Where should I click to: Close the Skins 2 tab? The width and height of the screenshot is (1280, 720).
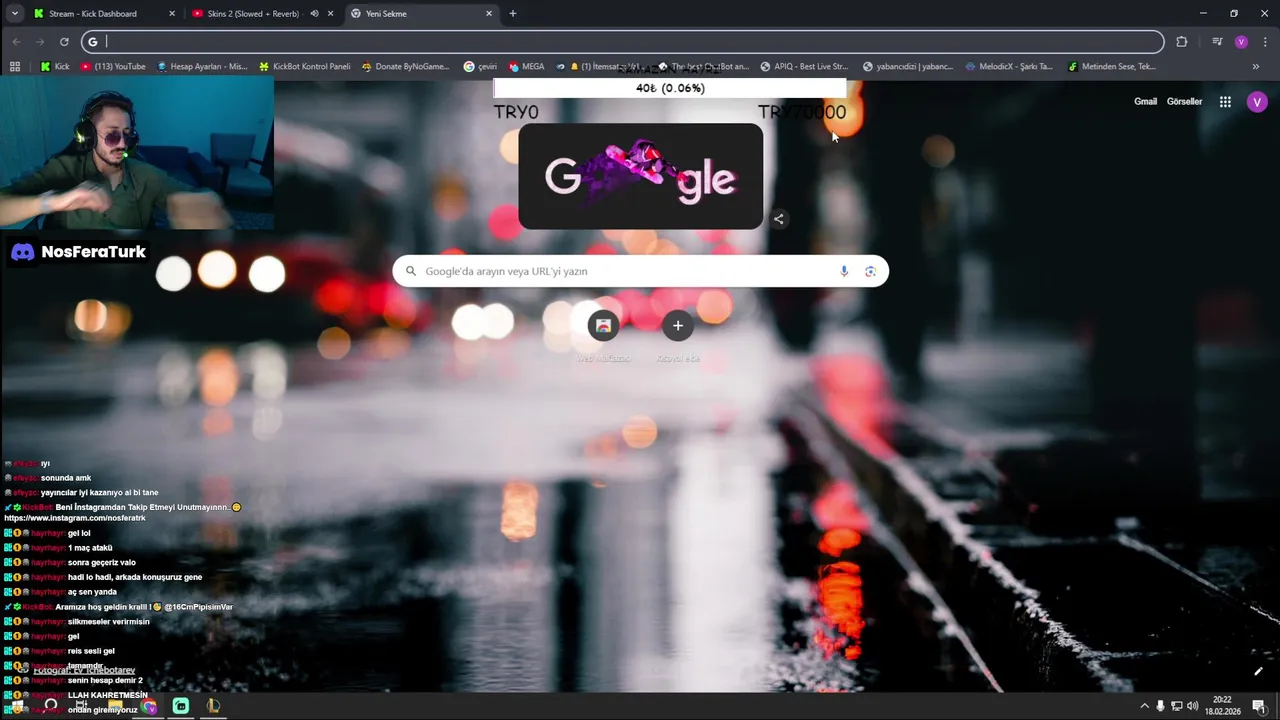coord(330,14)
